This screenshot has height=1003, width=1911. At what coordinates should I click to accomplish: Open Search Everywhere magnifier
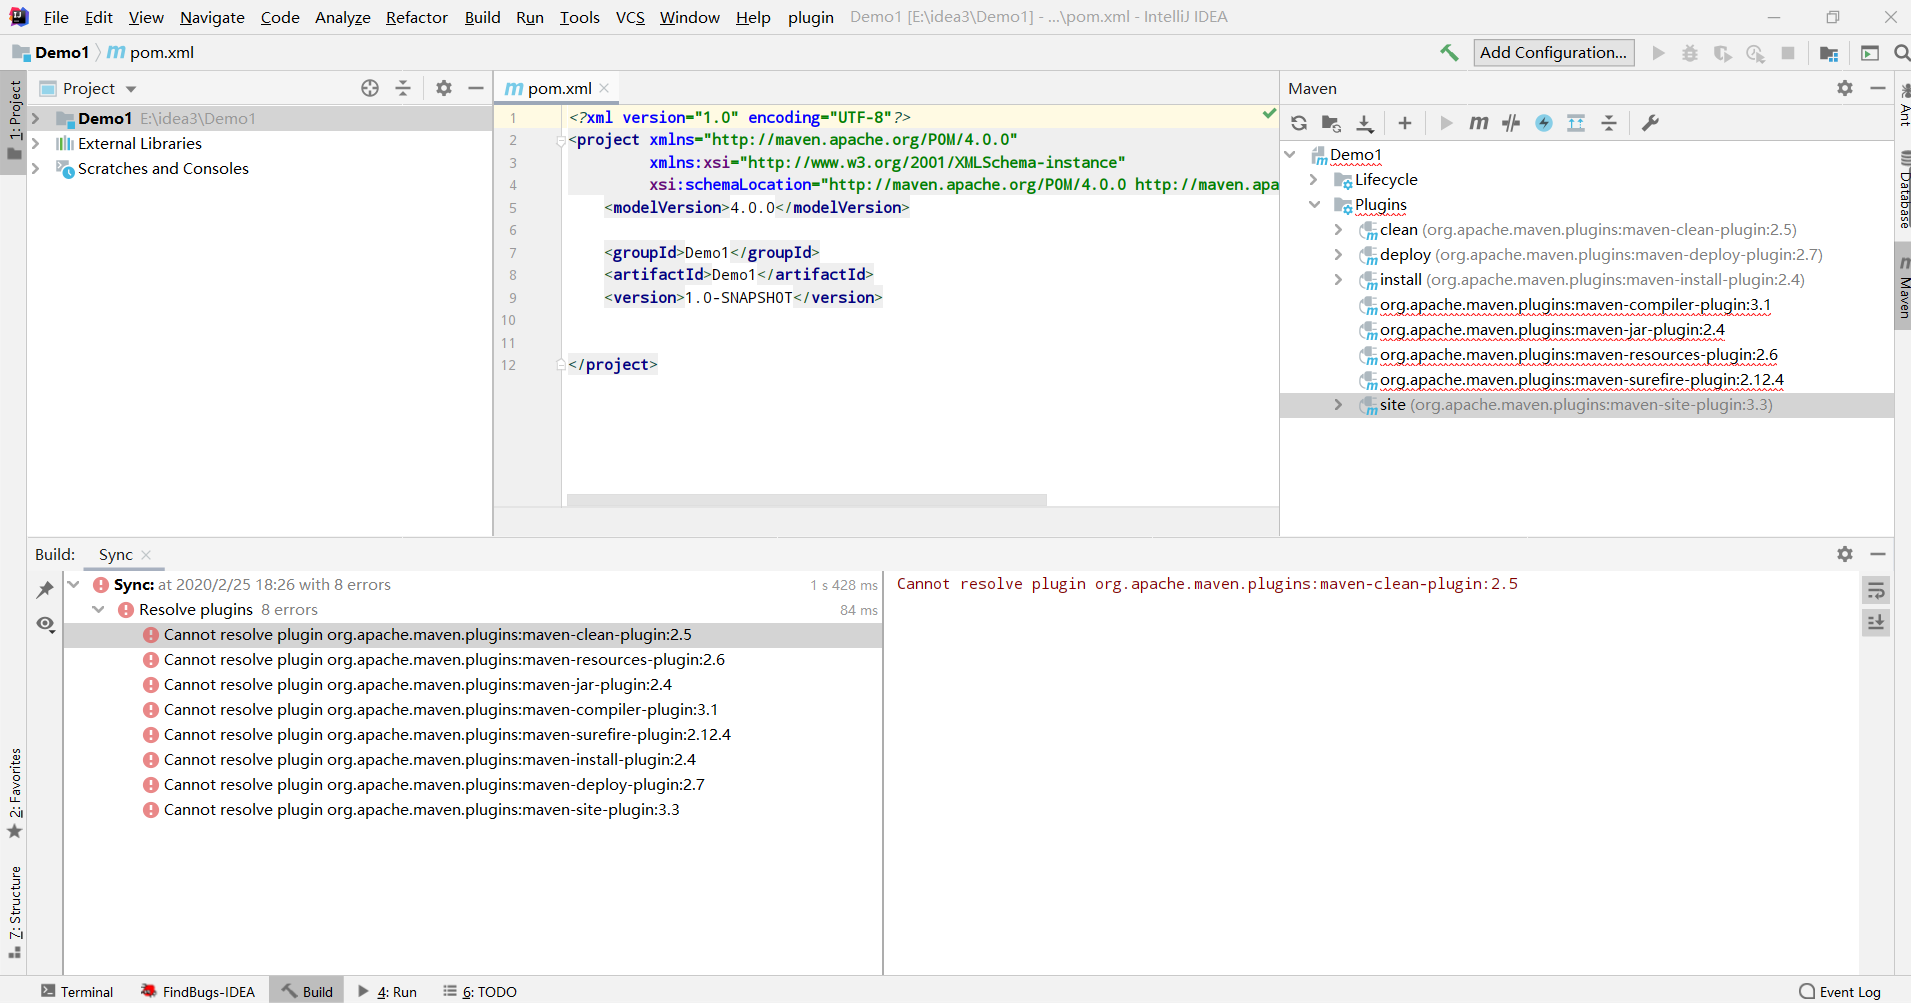click(1902, 53)
